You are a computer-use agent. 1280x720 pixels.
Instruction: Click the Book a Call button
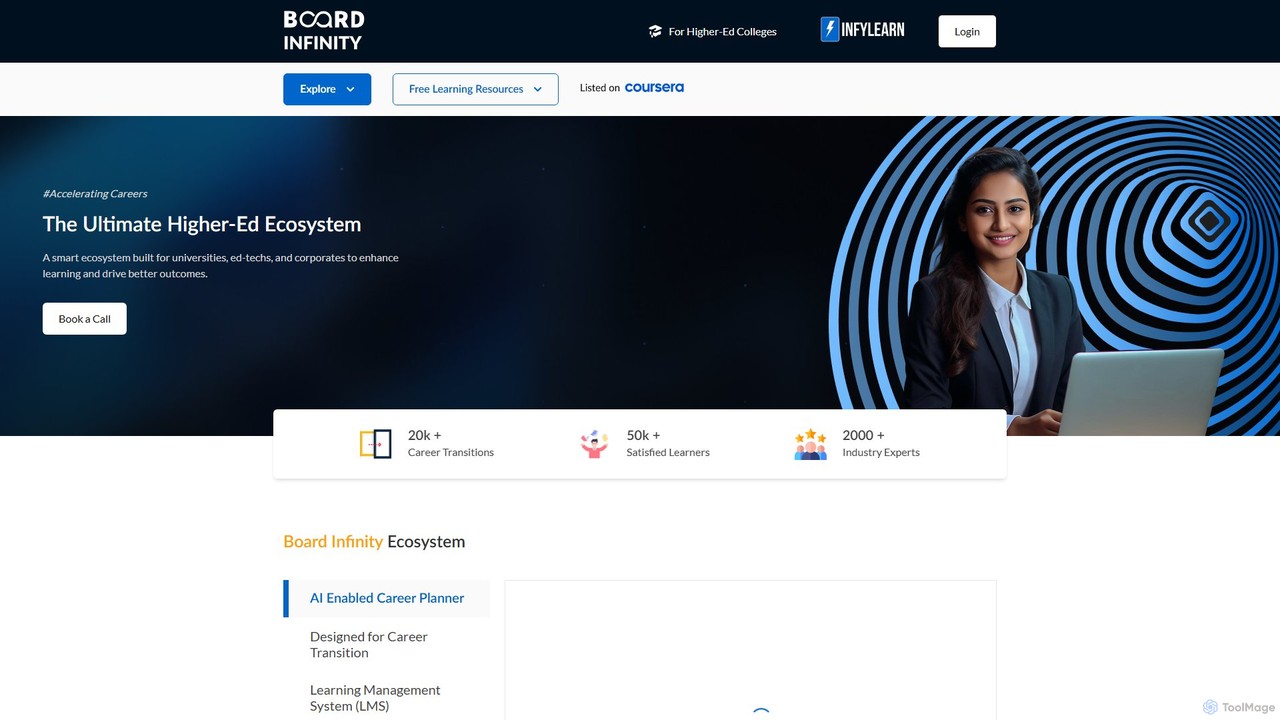(x=84, y=319)
